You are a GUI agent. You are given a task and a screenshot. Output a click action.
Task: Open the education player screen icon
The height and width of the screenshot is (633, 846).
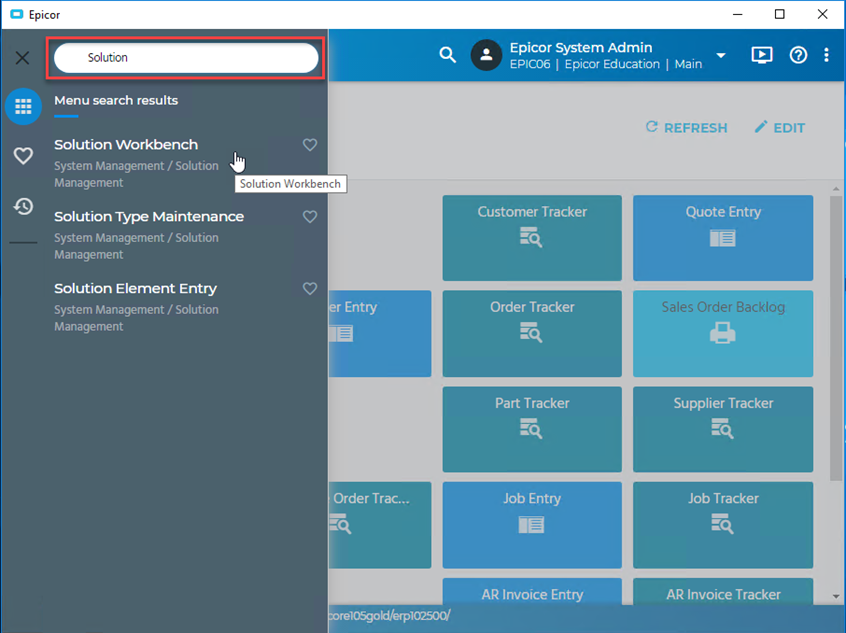(x=762, y=55)
